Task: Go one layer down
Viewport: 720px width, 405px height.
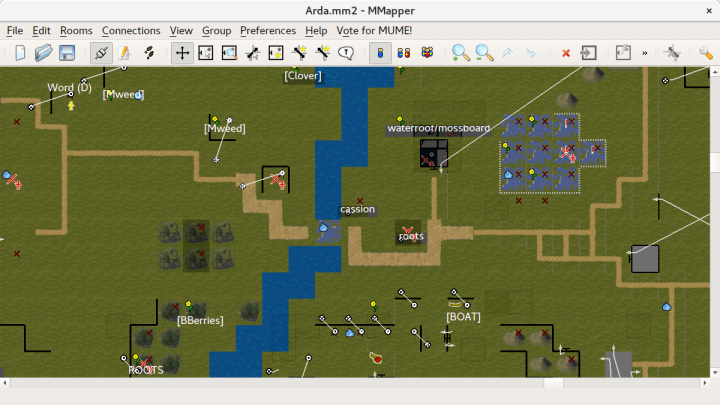Action: pos(531,53)
